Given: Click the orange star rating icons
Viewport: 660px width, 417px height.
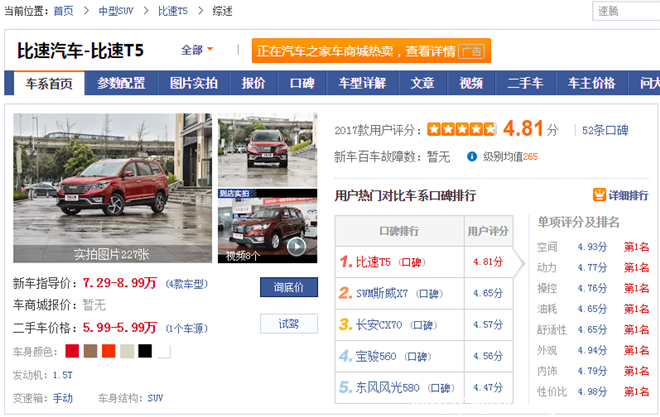Looking at the screenshot, I should click(x=461, y=130).
